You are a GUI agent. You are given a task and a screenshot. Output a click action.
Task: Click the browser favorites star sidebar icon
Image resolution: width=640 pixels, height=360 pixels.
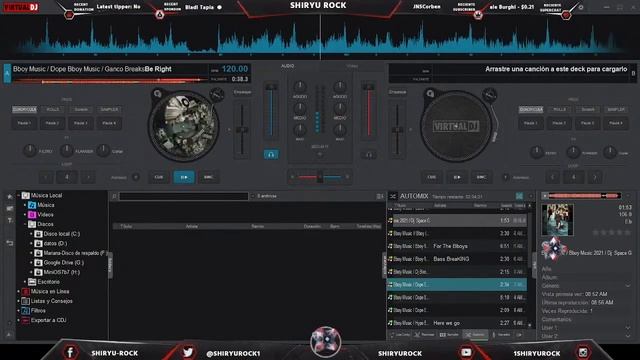click(9, 196)
